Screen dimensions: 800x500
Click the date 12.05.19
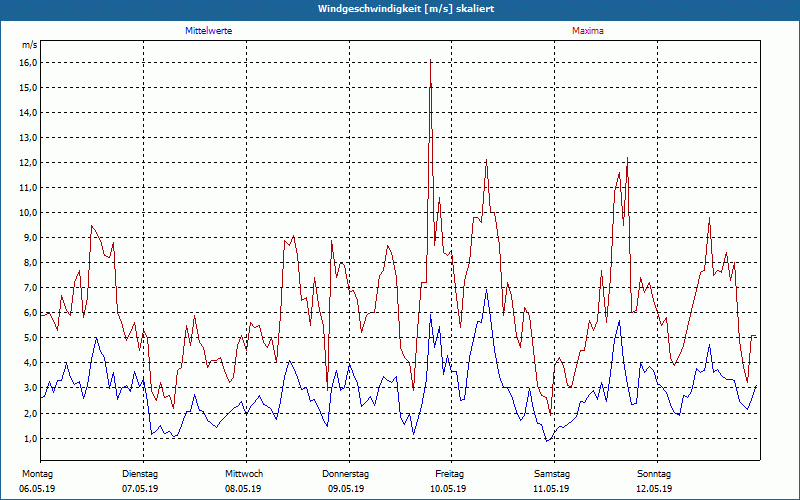pyautogui.click(x=654, y=489)
